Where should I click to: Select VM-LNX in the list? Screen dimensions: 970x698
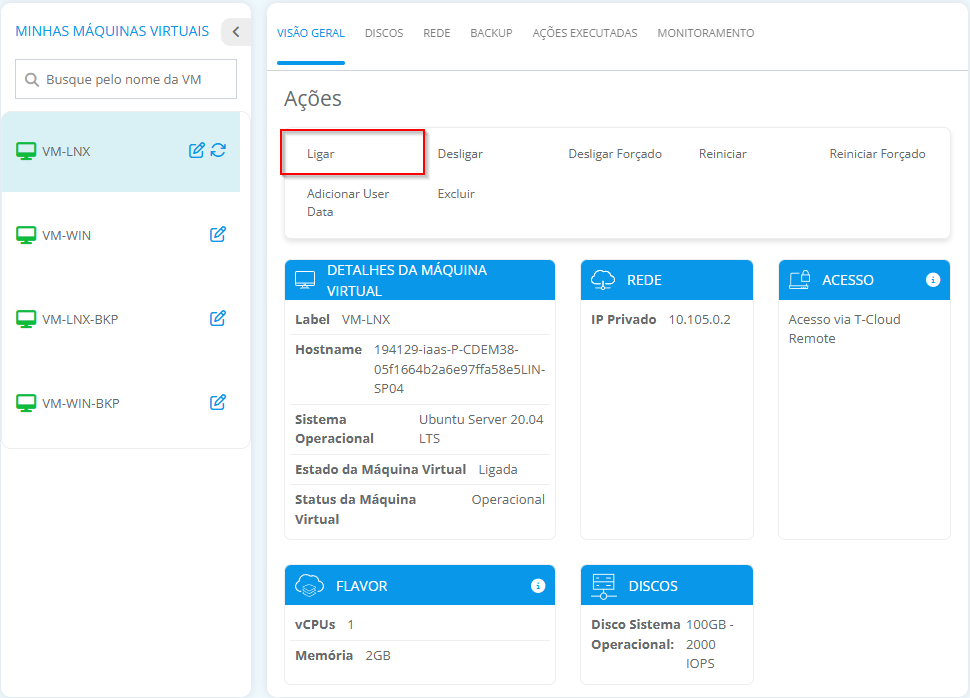tap(66, 152)
